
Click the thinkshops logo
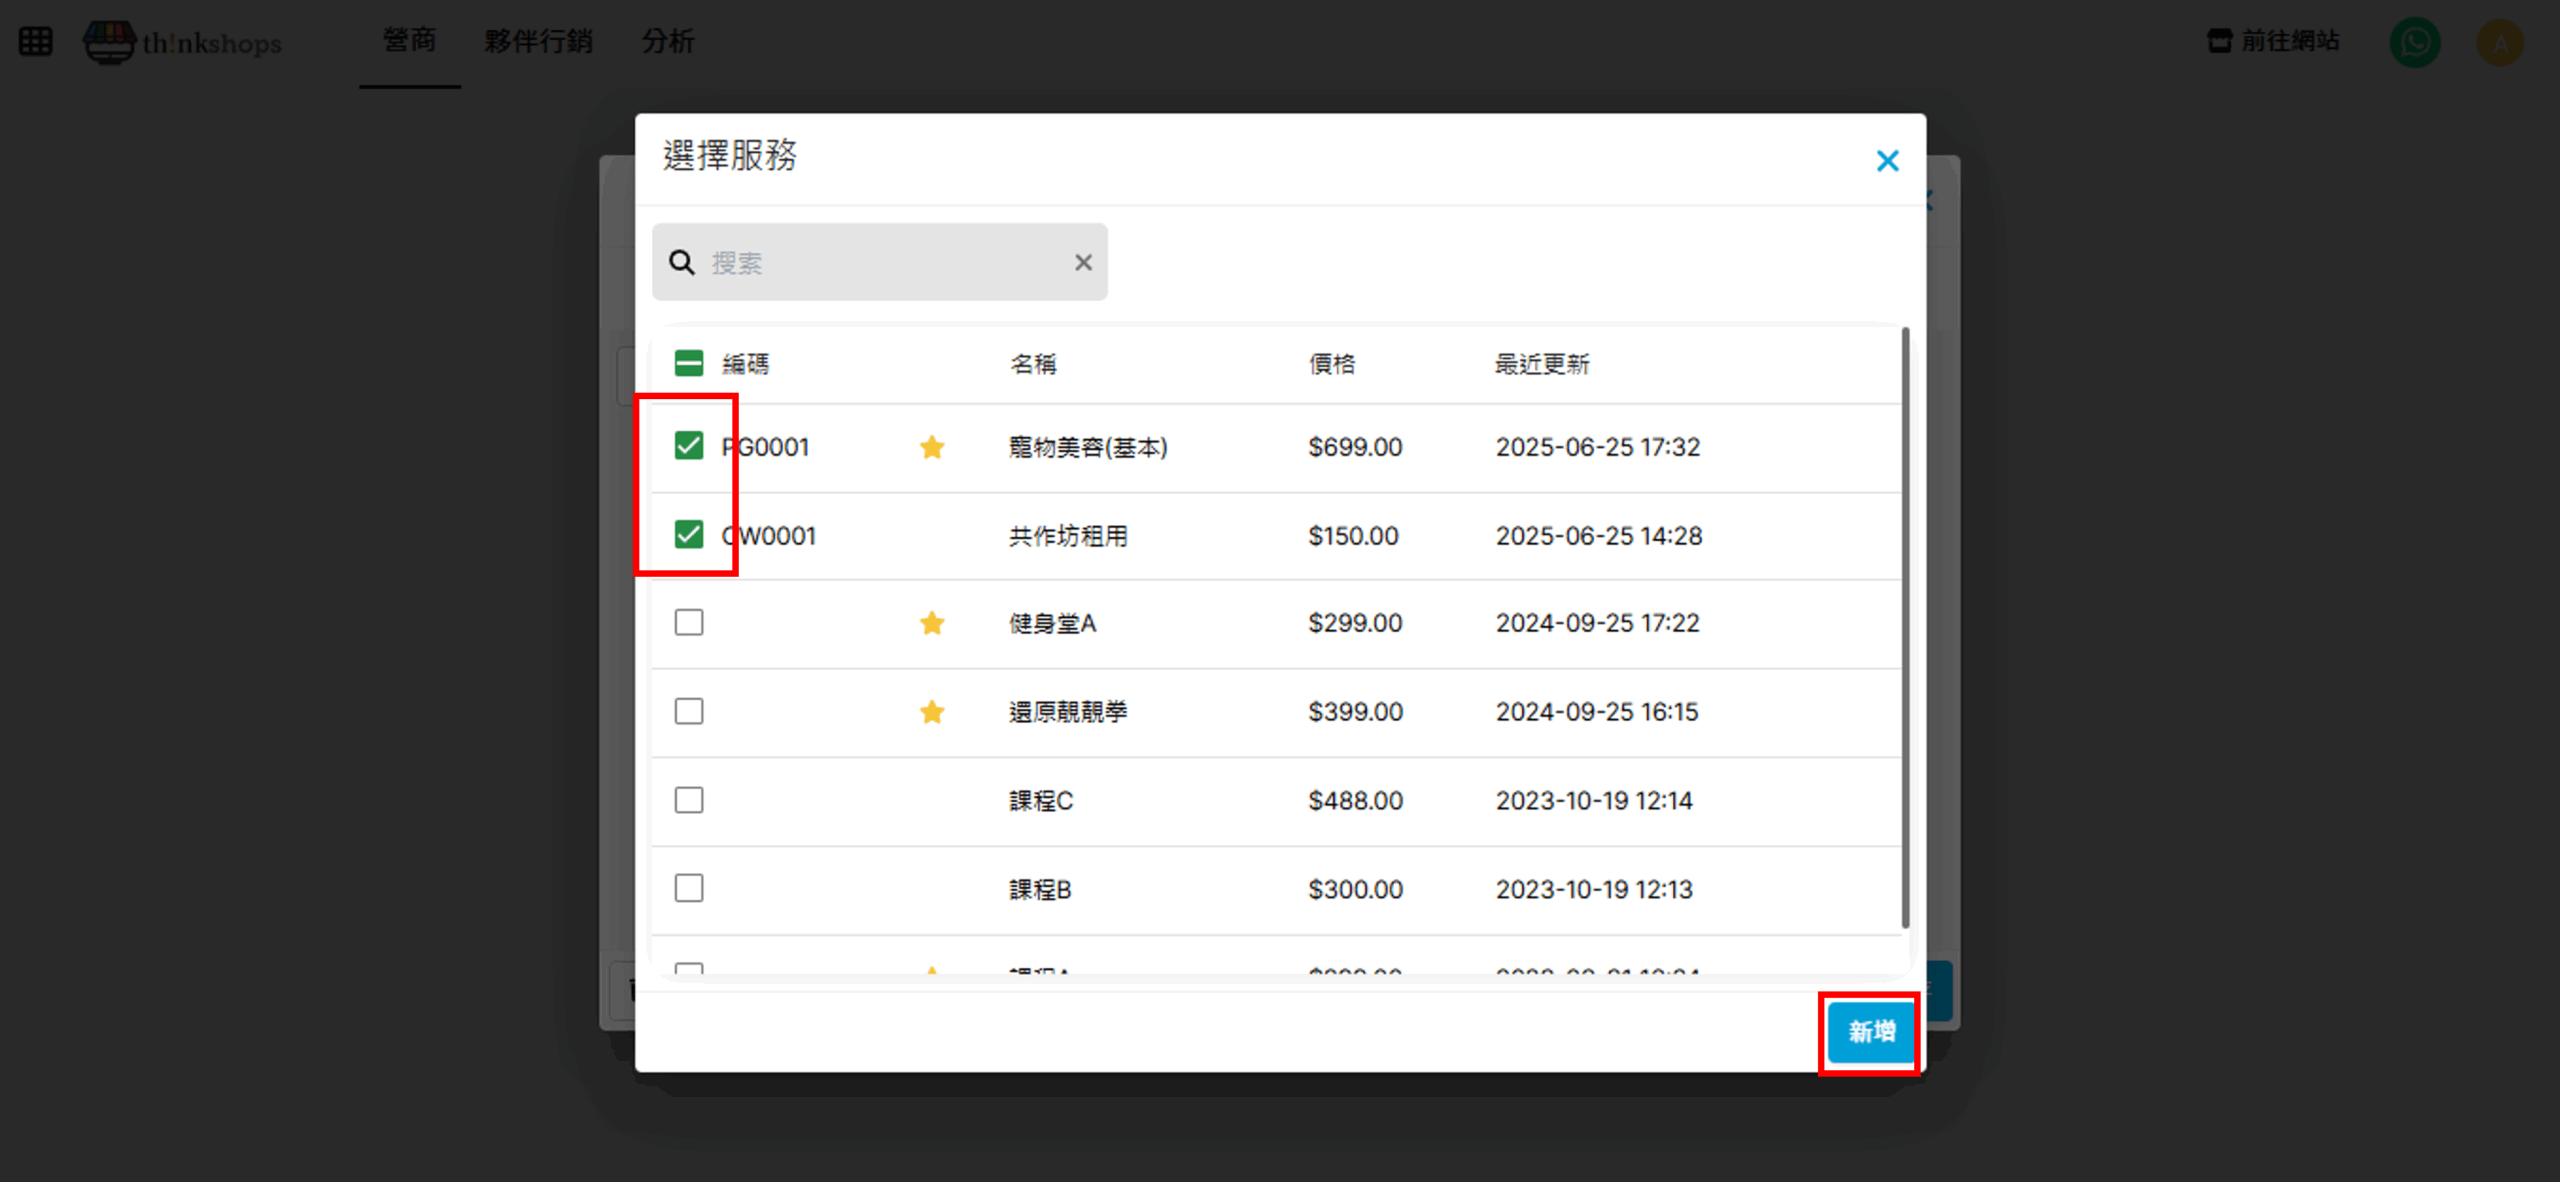click(x=184, y=43)
